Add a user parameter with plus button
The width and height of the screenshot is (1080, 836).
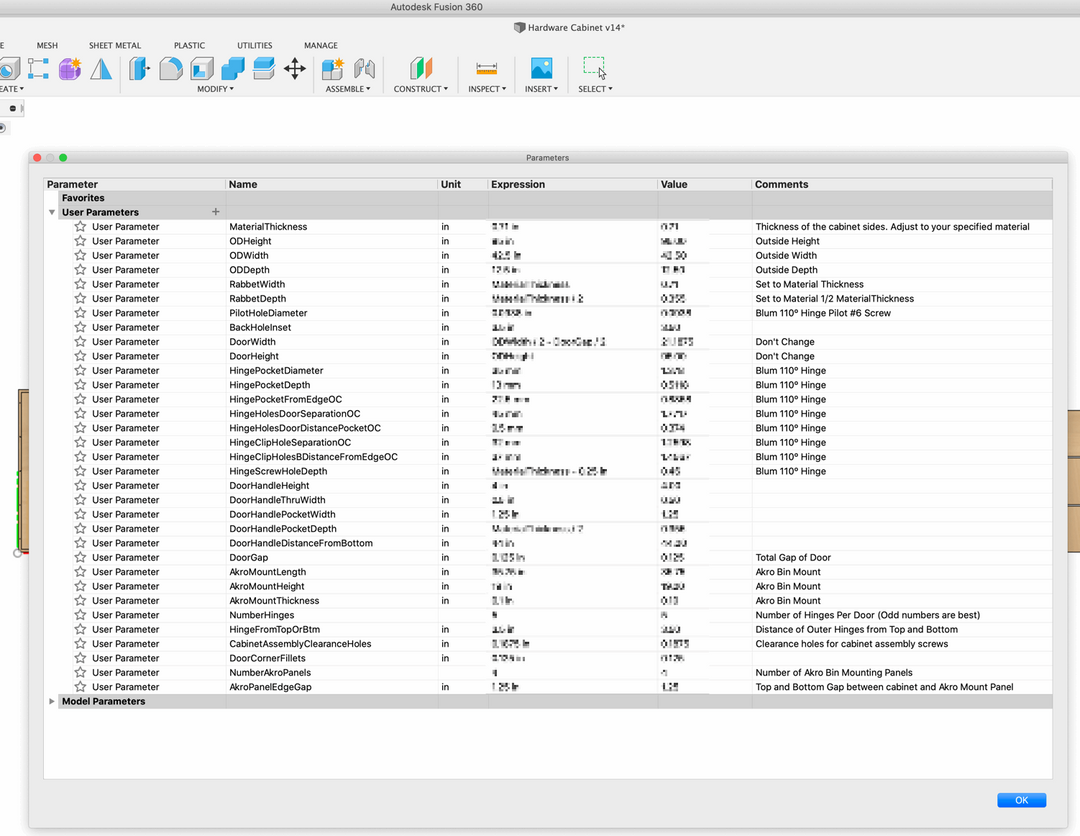[215, 212]
